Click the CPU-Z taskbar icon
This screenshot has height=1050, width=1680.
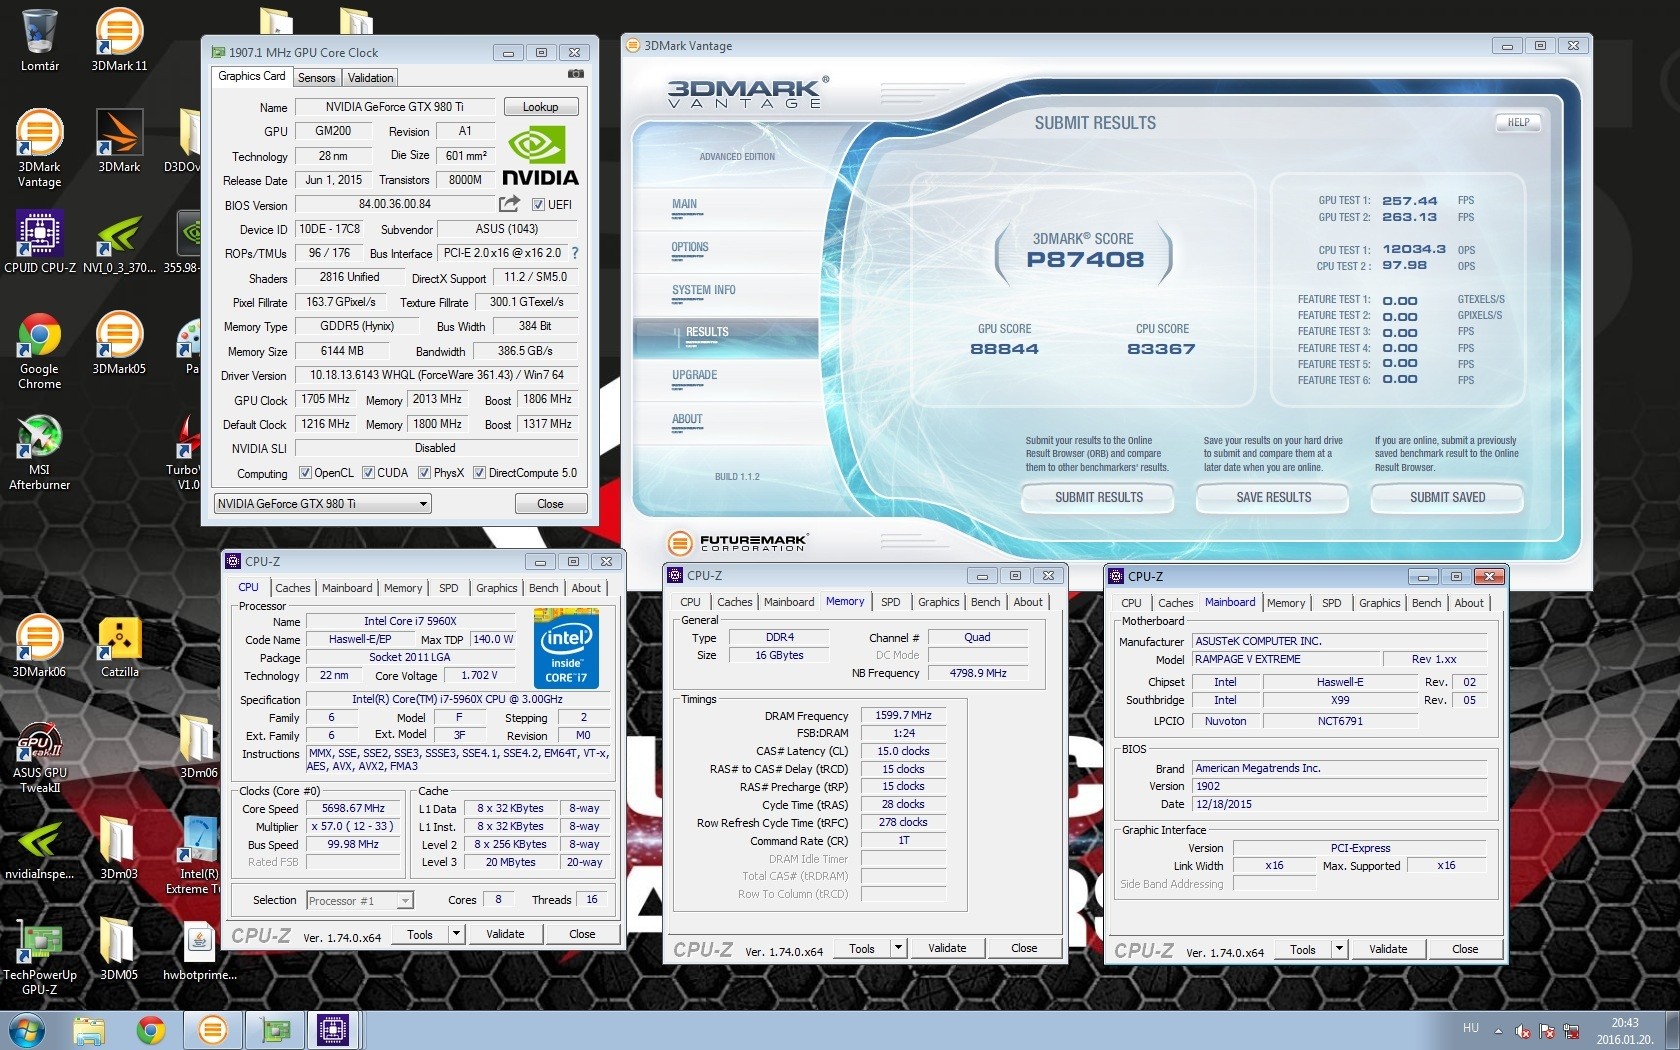pos(333,1030)
